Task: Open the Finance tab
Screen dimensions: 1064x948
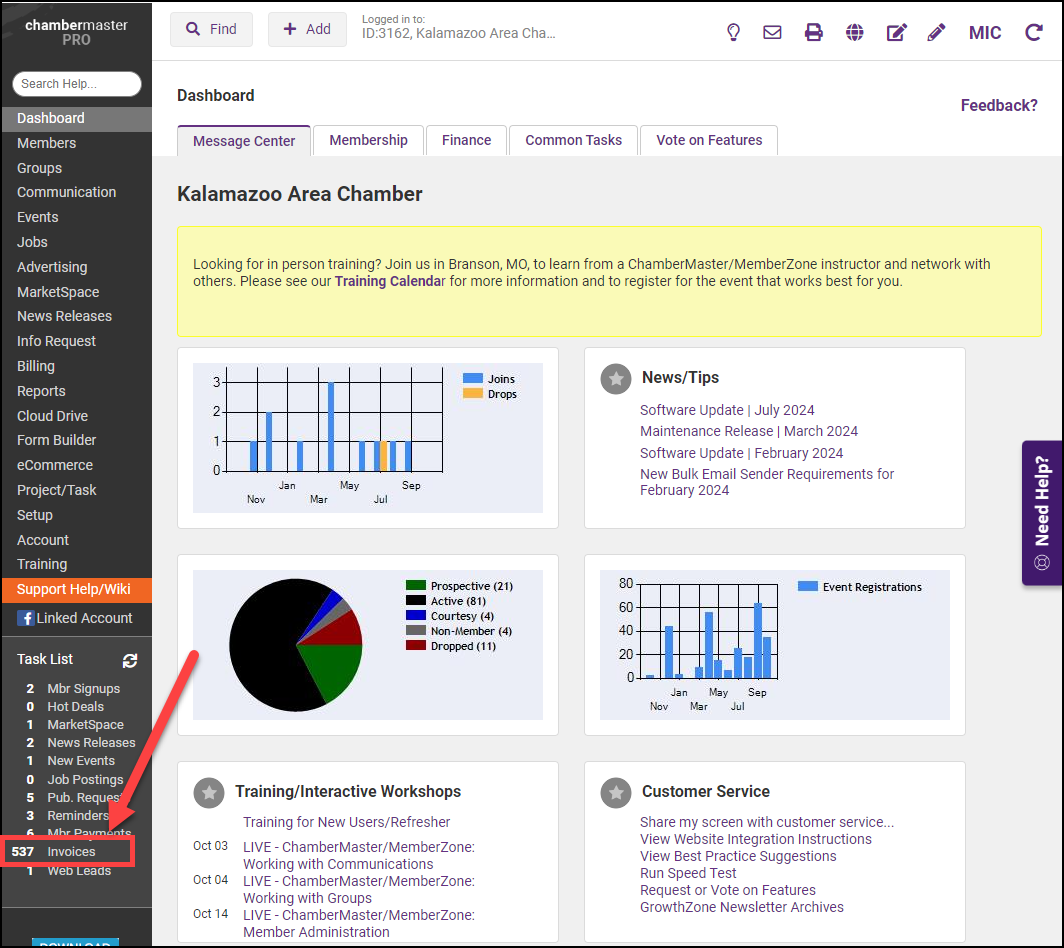Action: [x=466, y=140]
